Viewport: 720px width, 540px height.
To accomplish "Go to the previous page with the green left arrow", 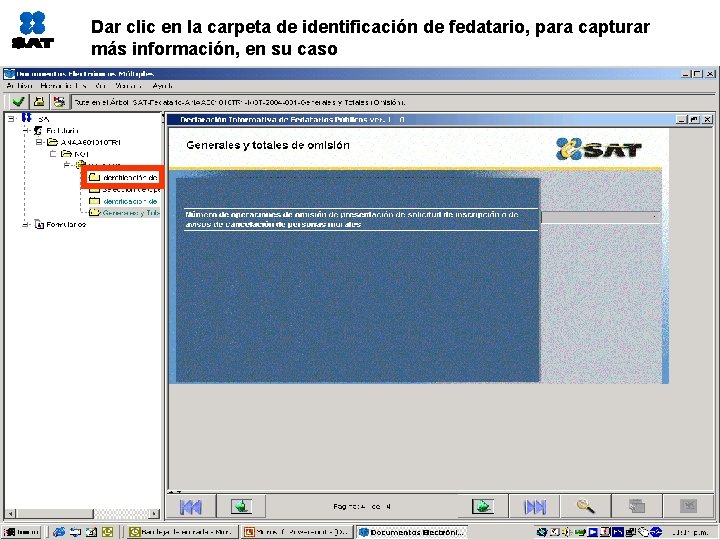I will click(242, 506).
